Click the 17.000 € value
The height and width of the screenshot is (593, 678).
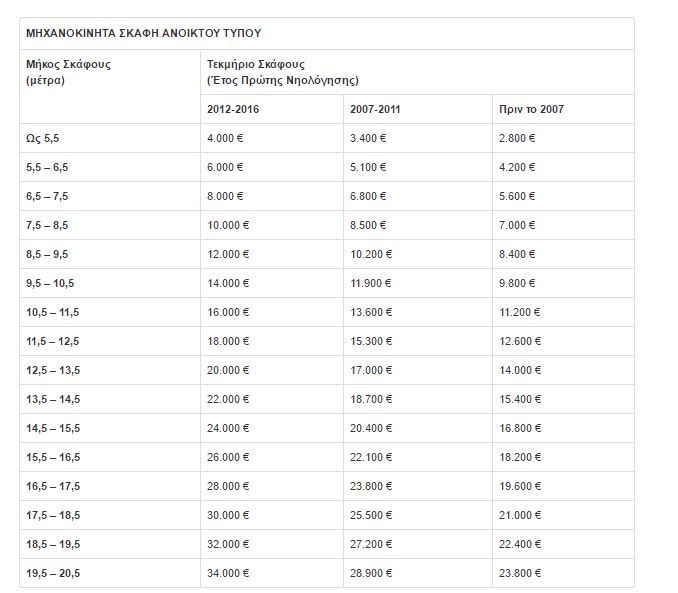click(x=371, y=370)
